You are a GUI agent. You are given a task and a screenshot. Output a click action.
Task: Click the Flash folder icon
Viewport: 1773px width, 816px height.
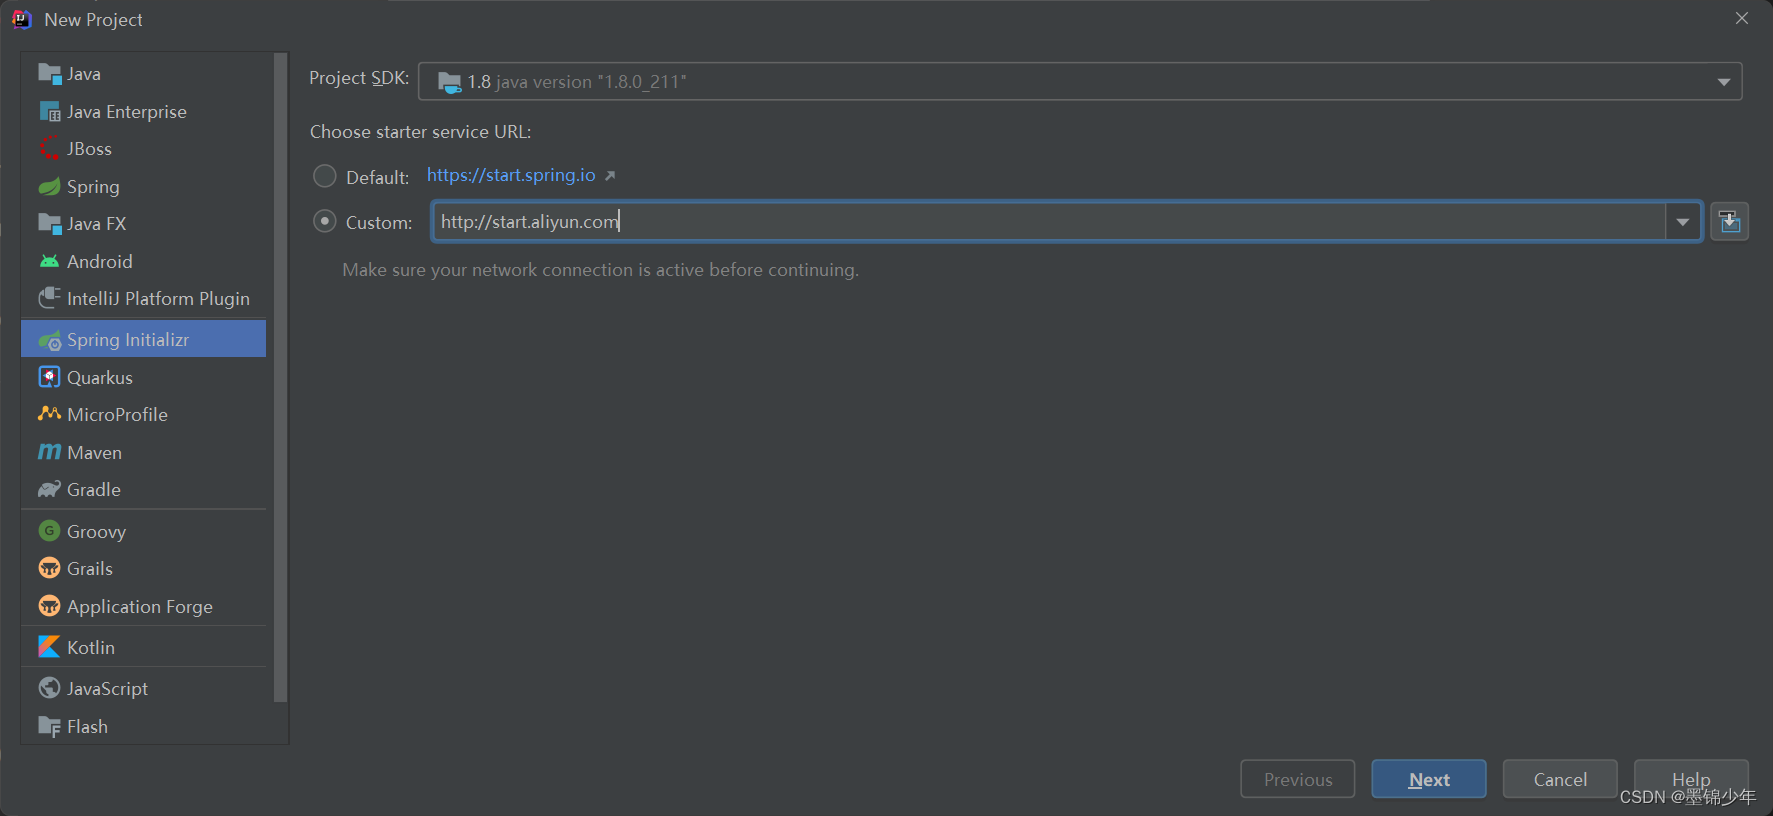click(49, 726)
